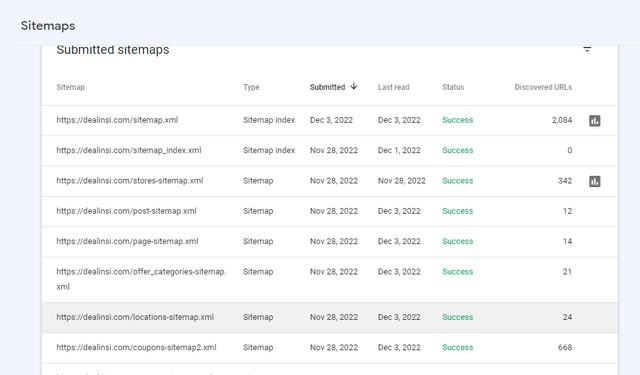Click Success status of post-sitemap.xml row
640x375 pixels.
pyautogui.click(x=458, y=211)
